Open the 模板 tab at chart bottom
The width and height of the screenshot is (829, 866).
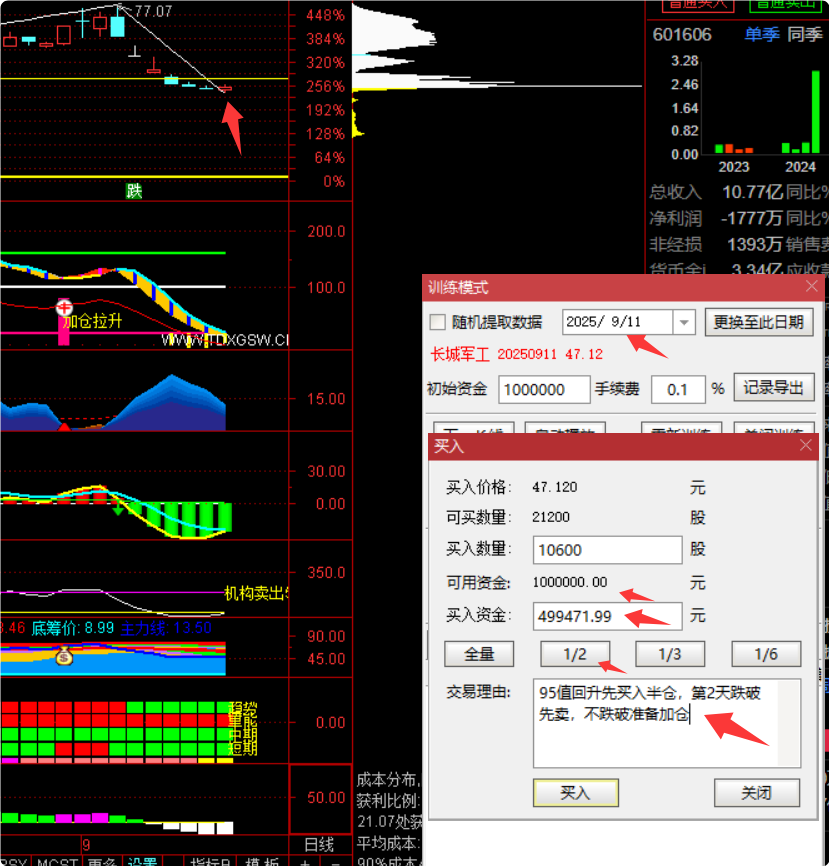coord(263,861)
